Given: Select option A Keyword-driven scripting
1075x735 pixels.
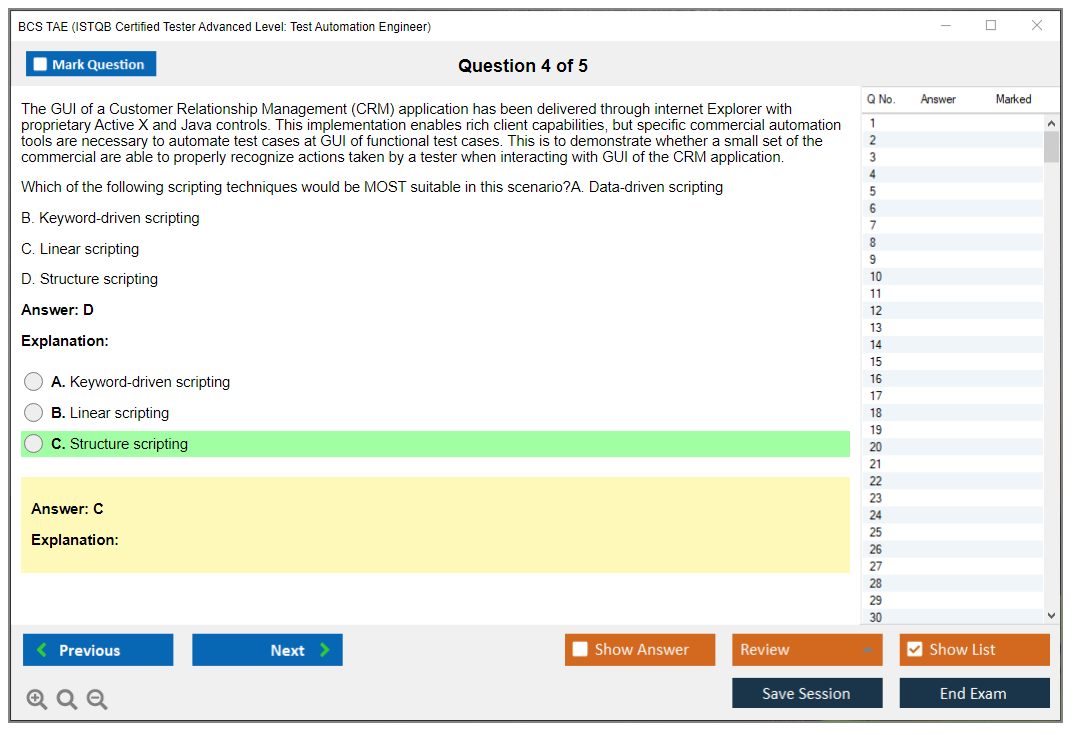Looking at the screenshot, I should [34, 382].
